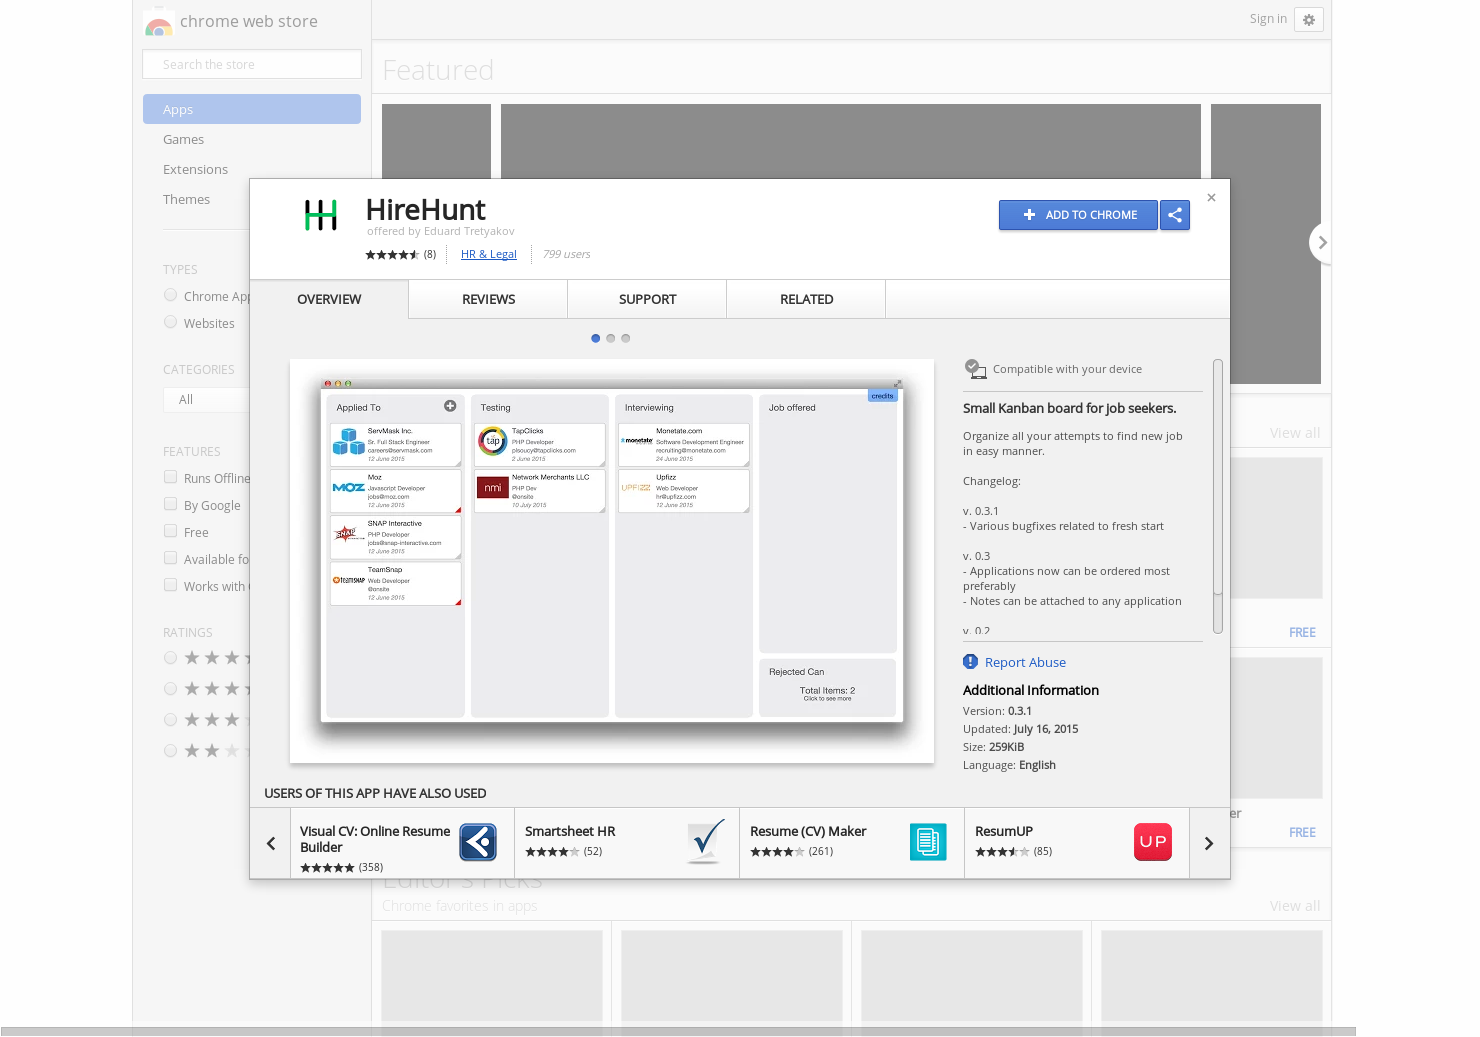Image resolution: width=1480 pixels, height=1037 pixels.
Task: Click the Report Abuse exclamation icon
Action: 970,661
